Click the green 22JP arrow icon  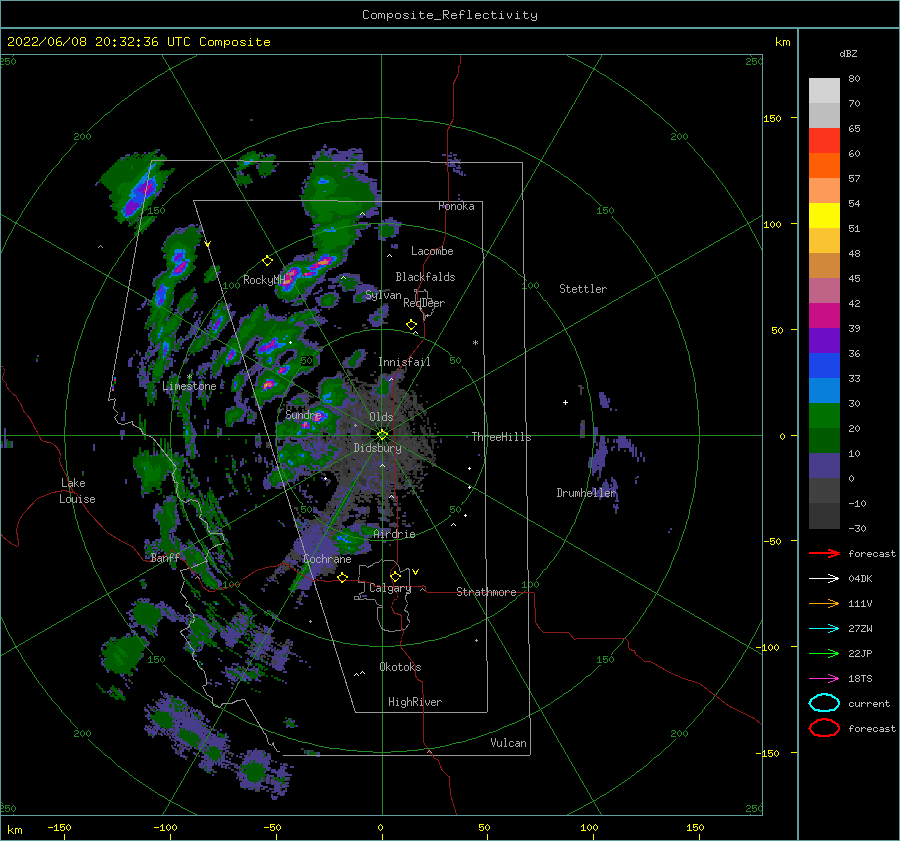click(824, 653)
